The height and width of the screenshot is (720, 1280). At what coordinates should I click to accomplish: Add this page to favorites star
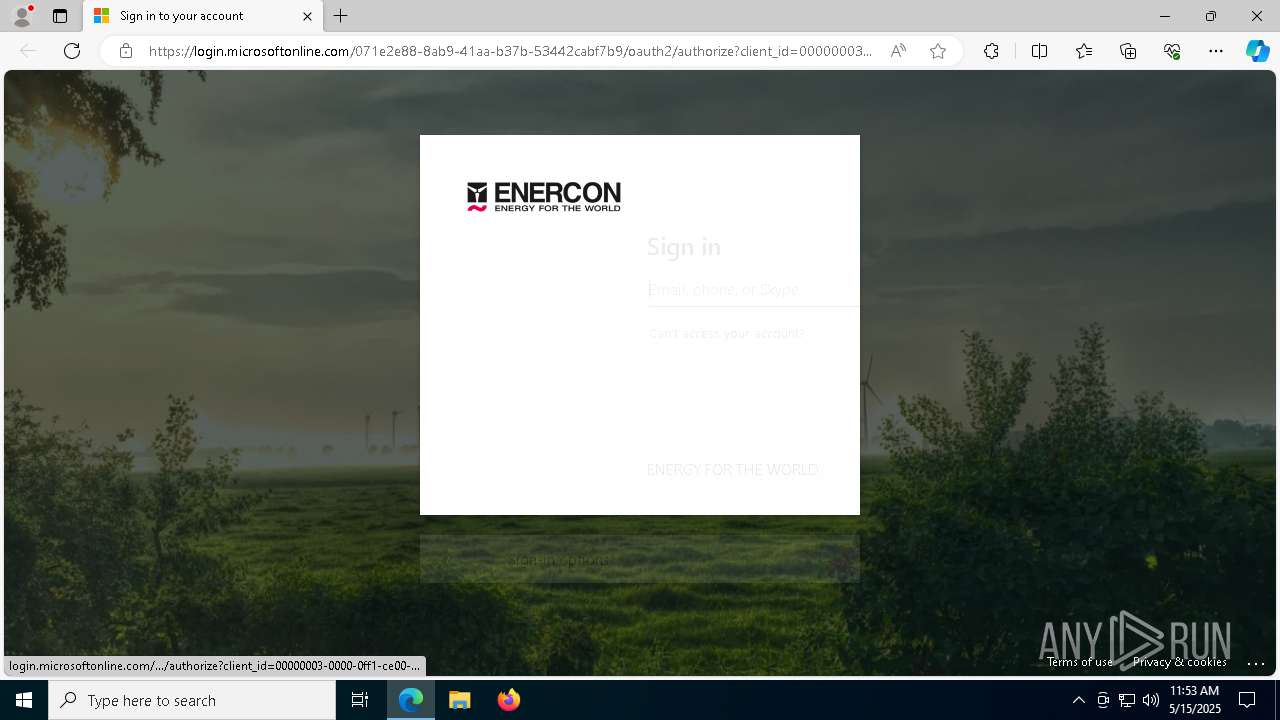(938, 51)
